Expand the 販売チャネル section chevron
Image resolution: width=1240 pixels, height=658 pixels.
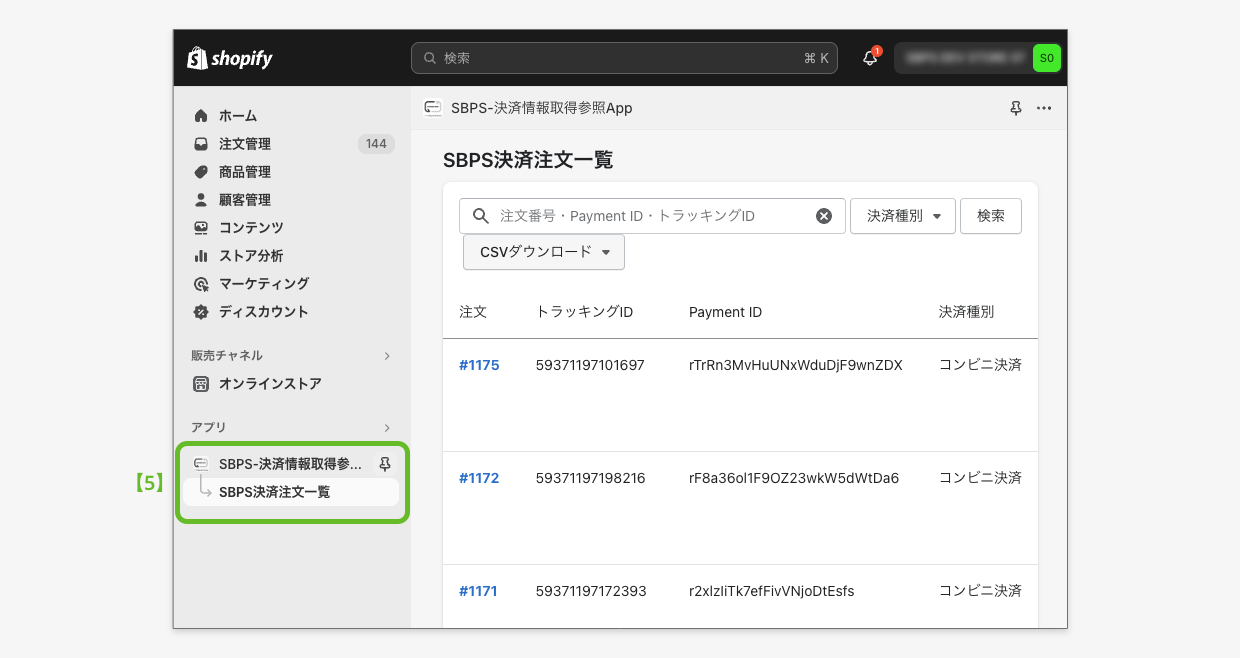(387, 356)
